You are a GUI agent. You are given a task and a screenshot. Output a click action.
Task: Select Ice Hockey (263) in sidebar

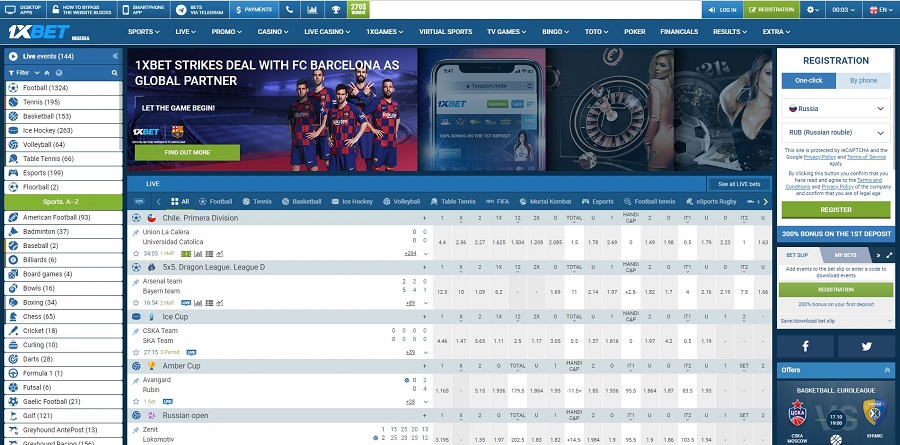point(63,130)
